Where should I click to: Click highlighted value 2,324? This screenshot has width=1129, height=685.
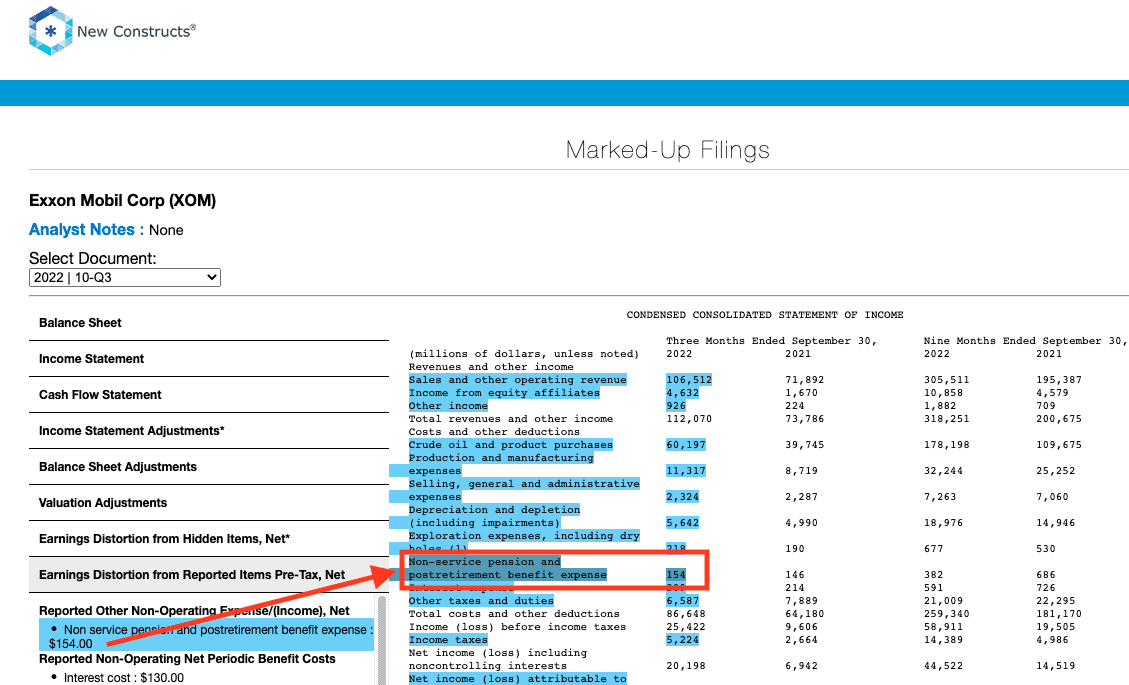tap(683, 496)
